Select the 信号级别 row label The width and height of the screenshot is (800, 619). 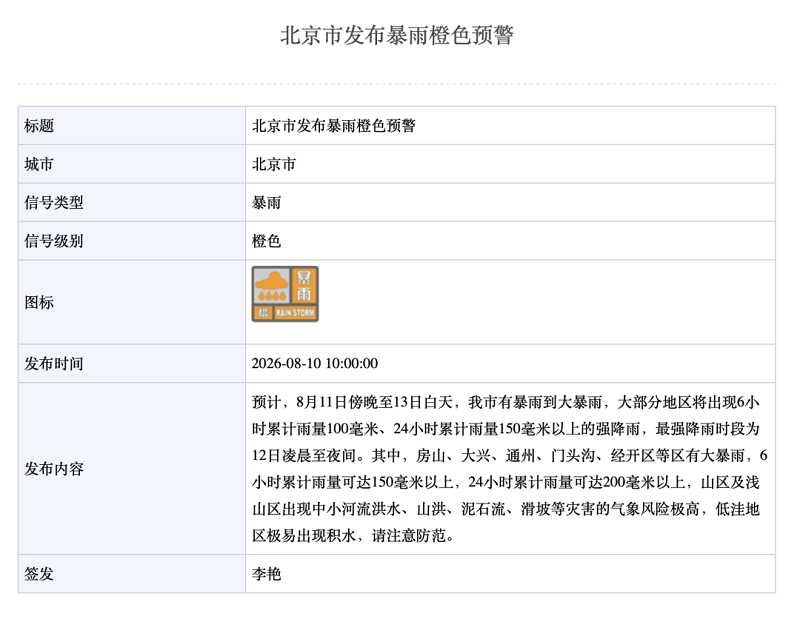(x=54, y=240)
